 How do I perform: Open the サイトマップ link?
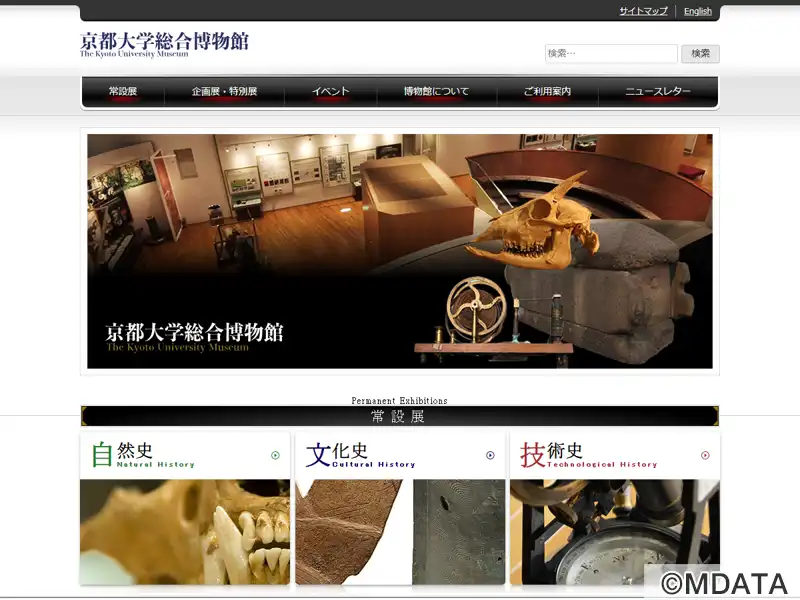click(643, 11)
